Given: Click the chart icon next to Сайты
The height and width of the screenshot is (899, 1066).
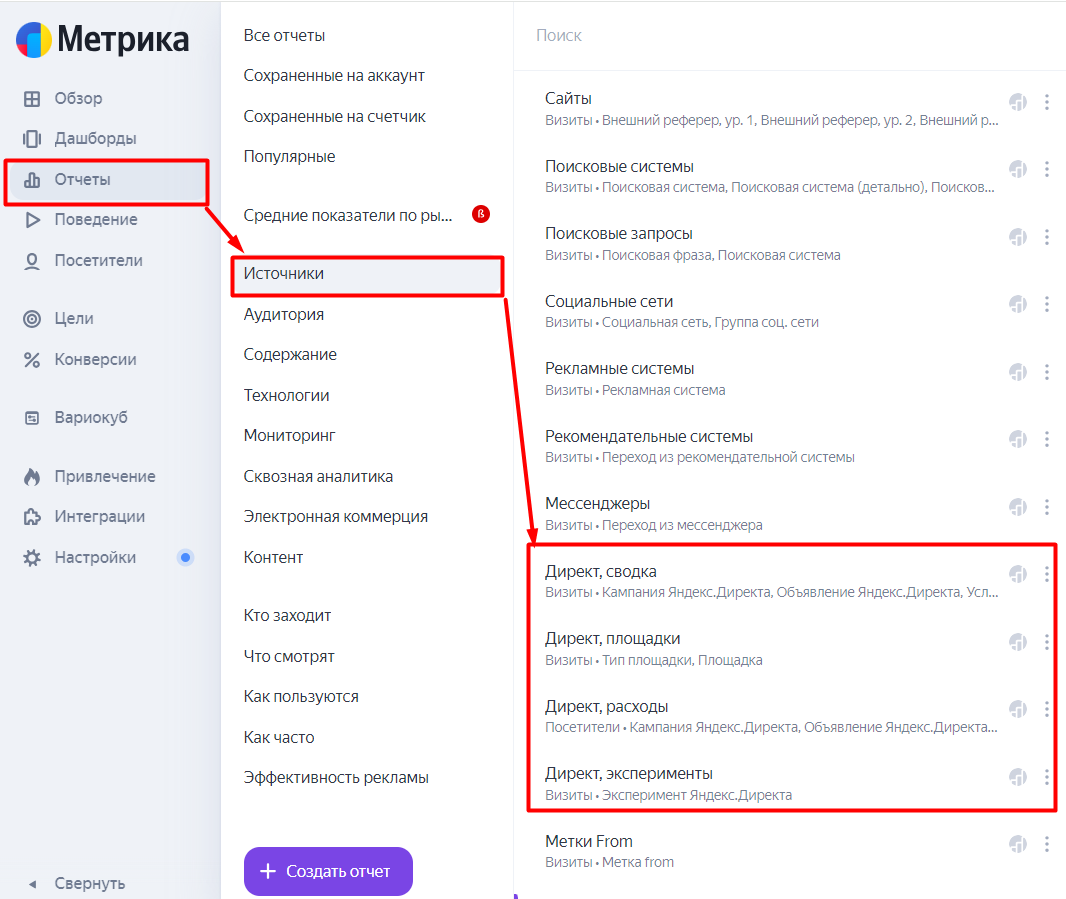Looking at the screenshot, I should [1018, 102].
